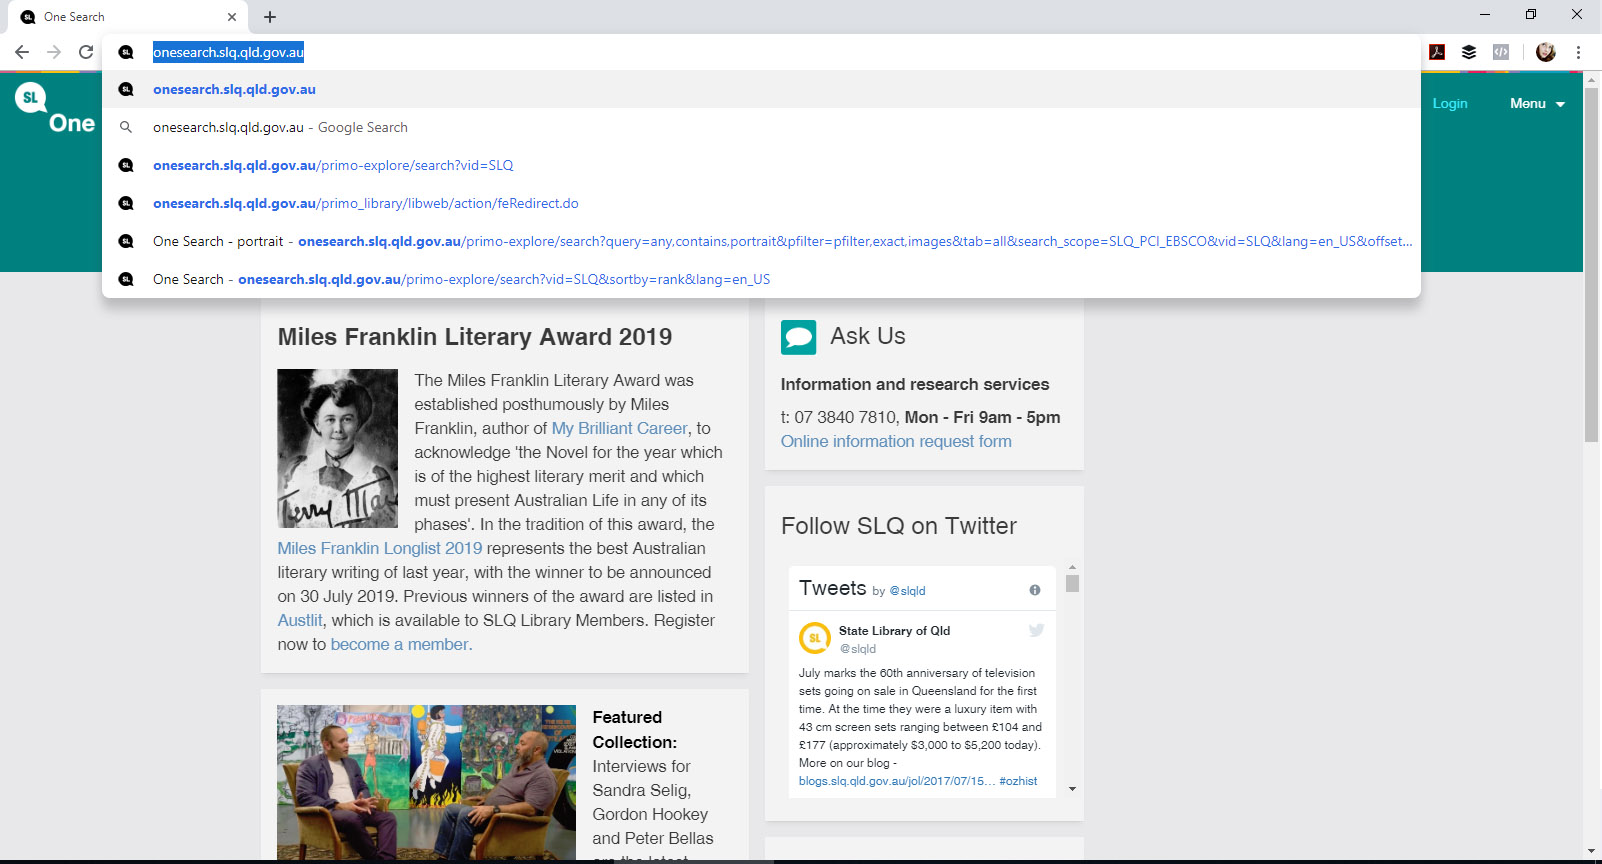Pick suggestion primo-explore/search?vid=SLQ

[x=761, y=165]
